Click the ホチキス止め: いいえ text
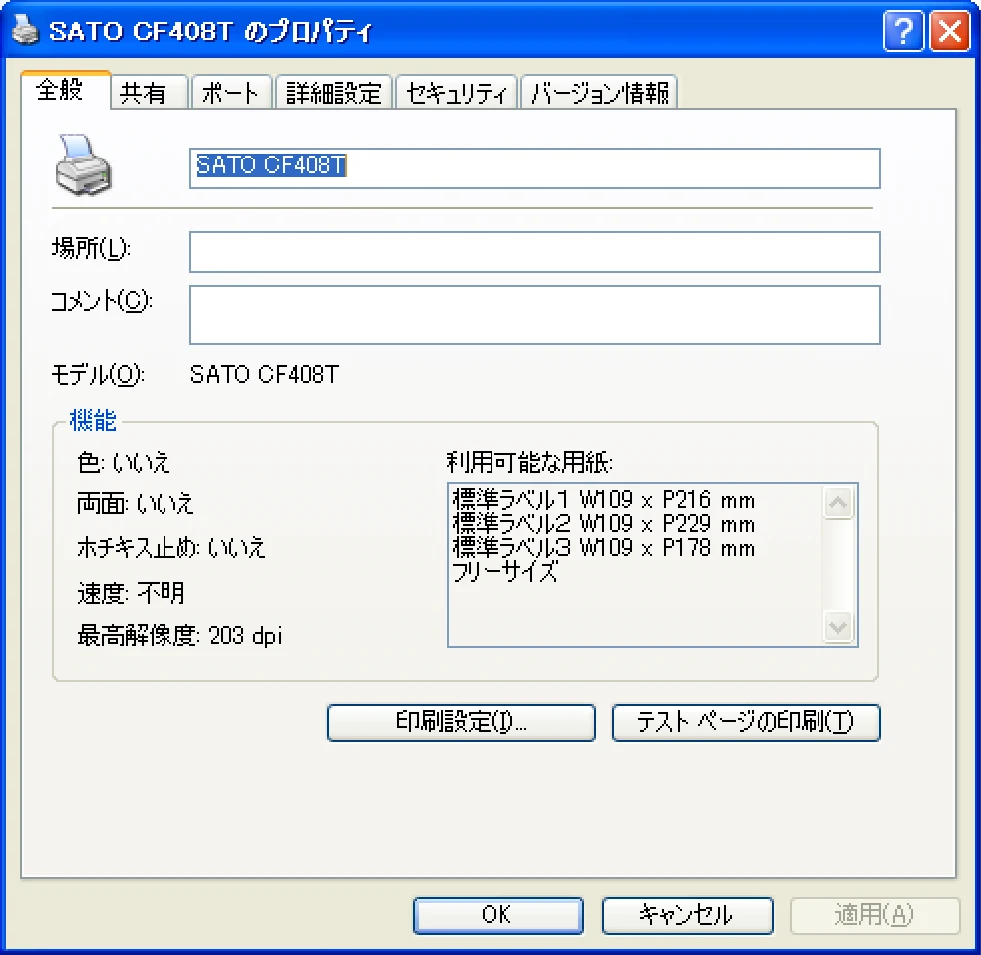This screenshot has width=981, height=955. (171, 547)
